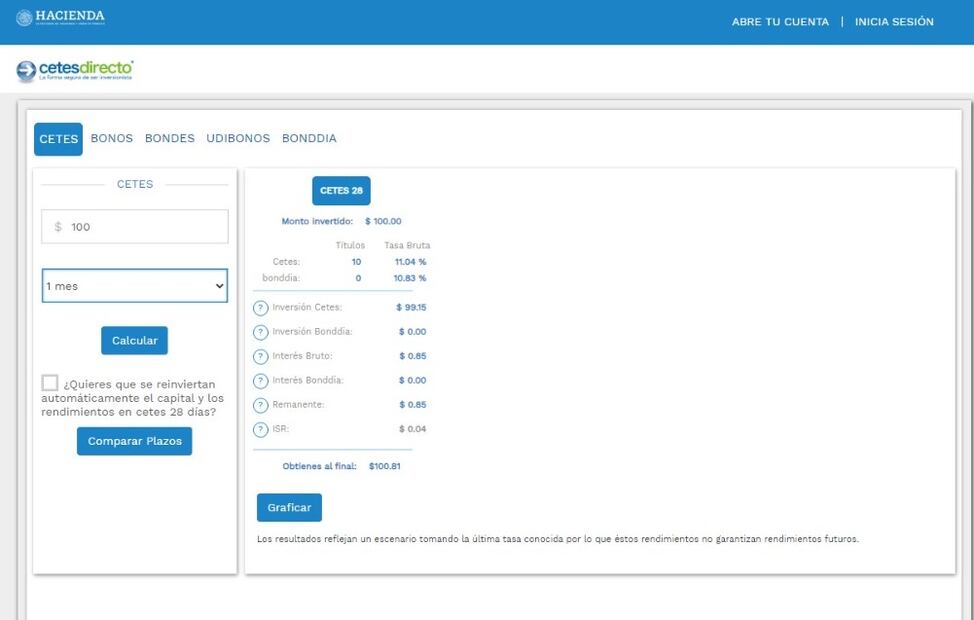
Task: Open help icon beside Interés Bonddia
Action: 261,381
